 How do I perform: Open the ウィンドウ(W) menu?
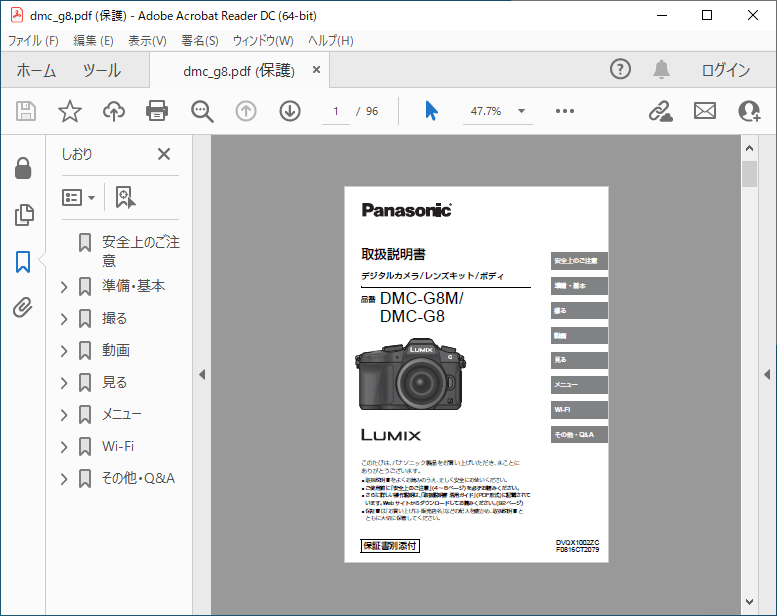point(263,41)
